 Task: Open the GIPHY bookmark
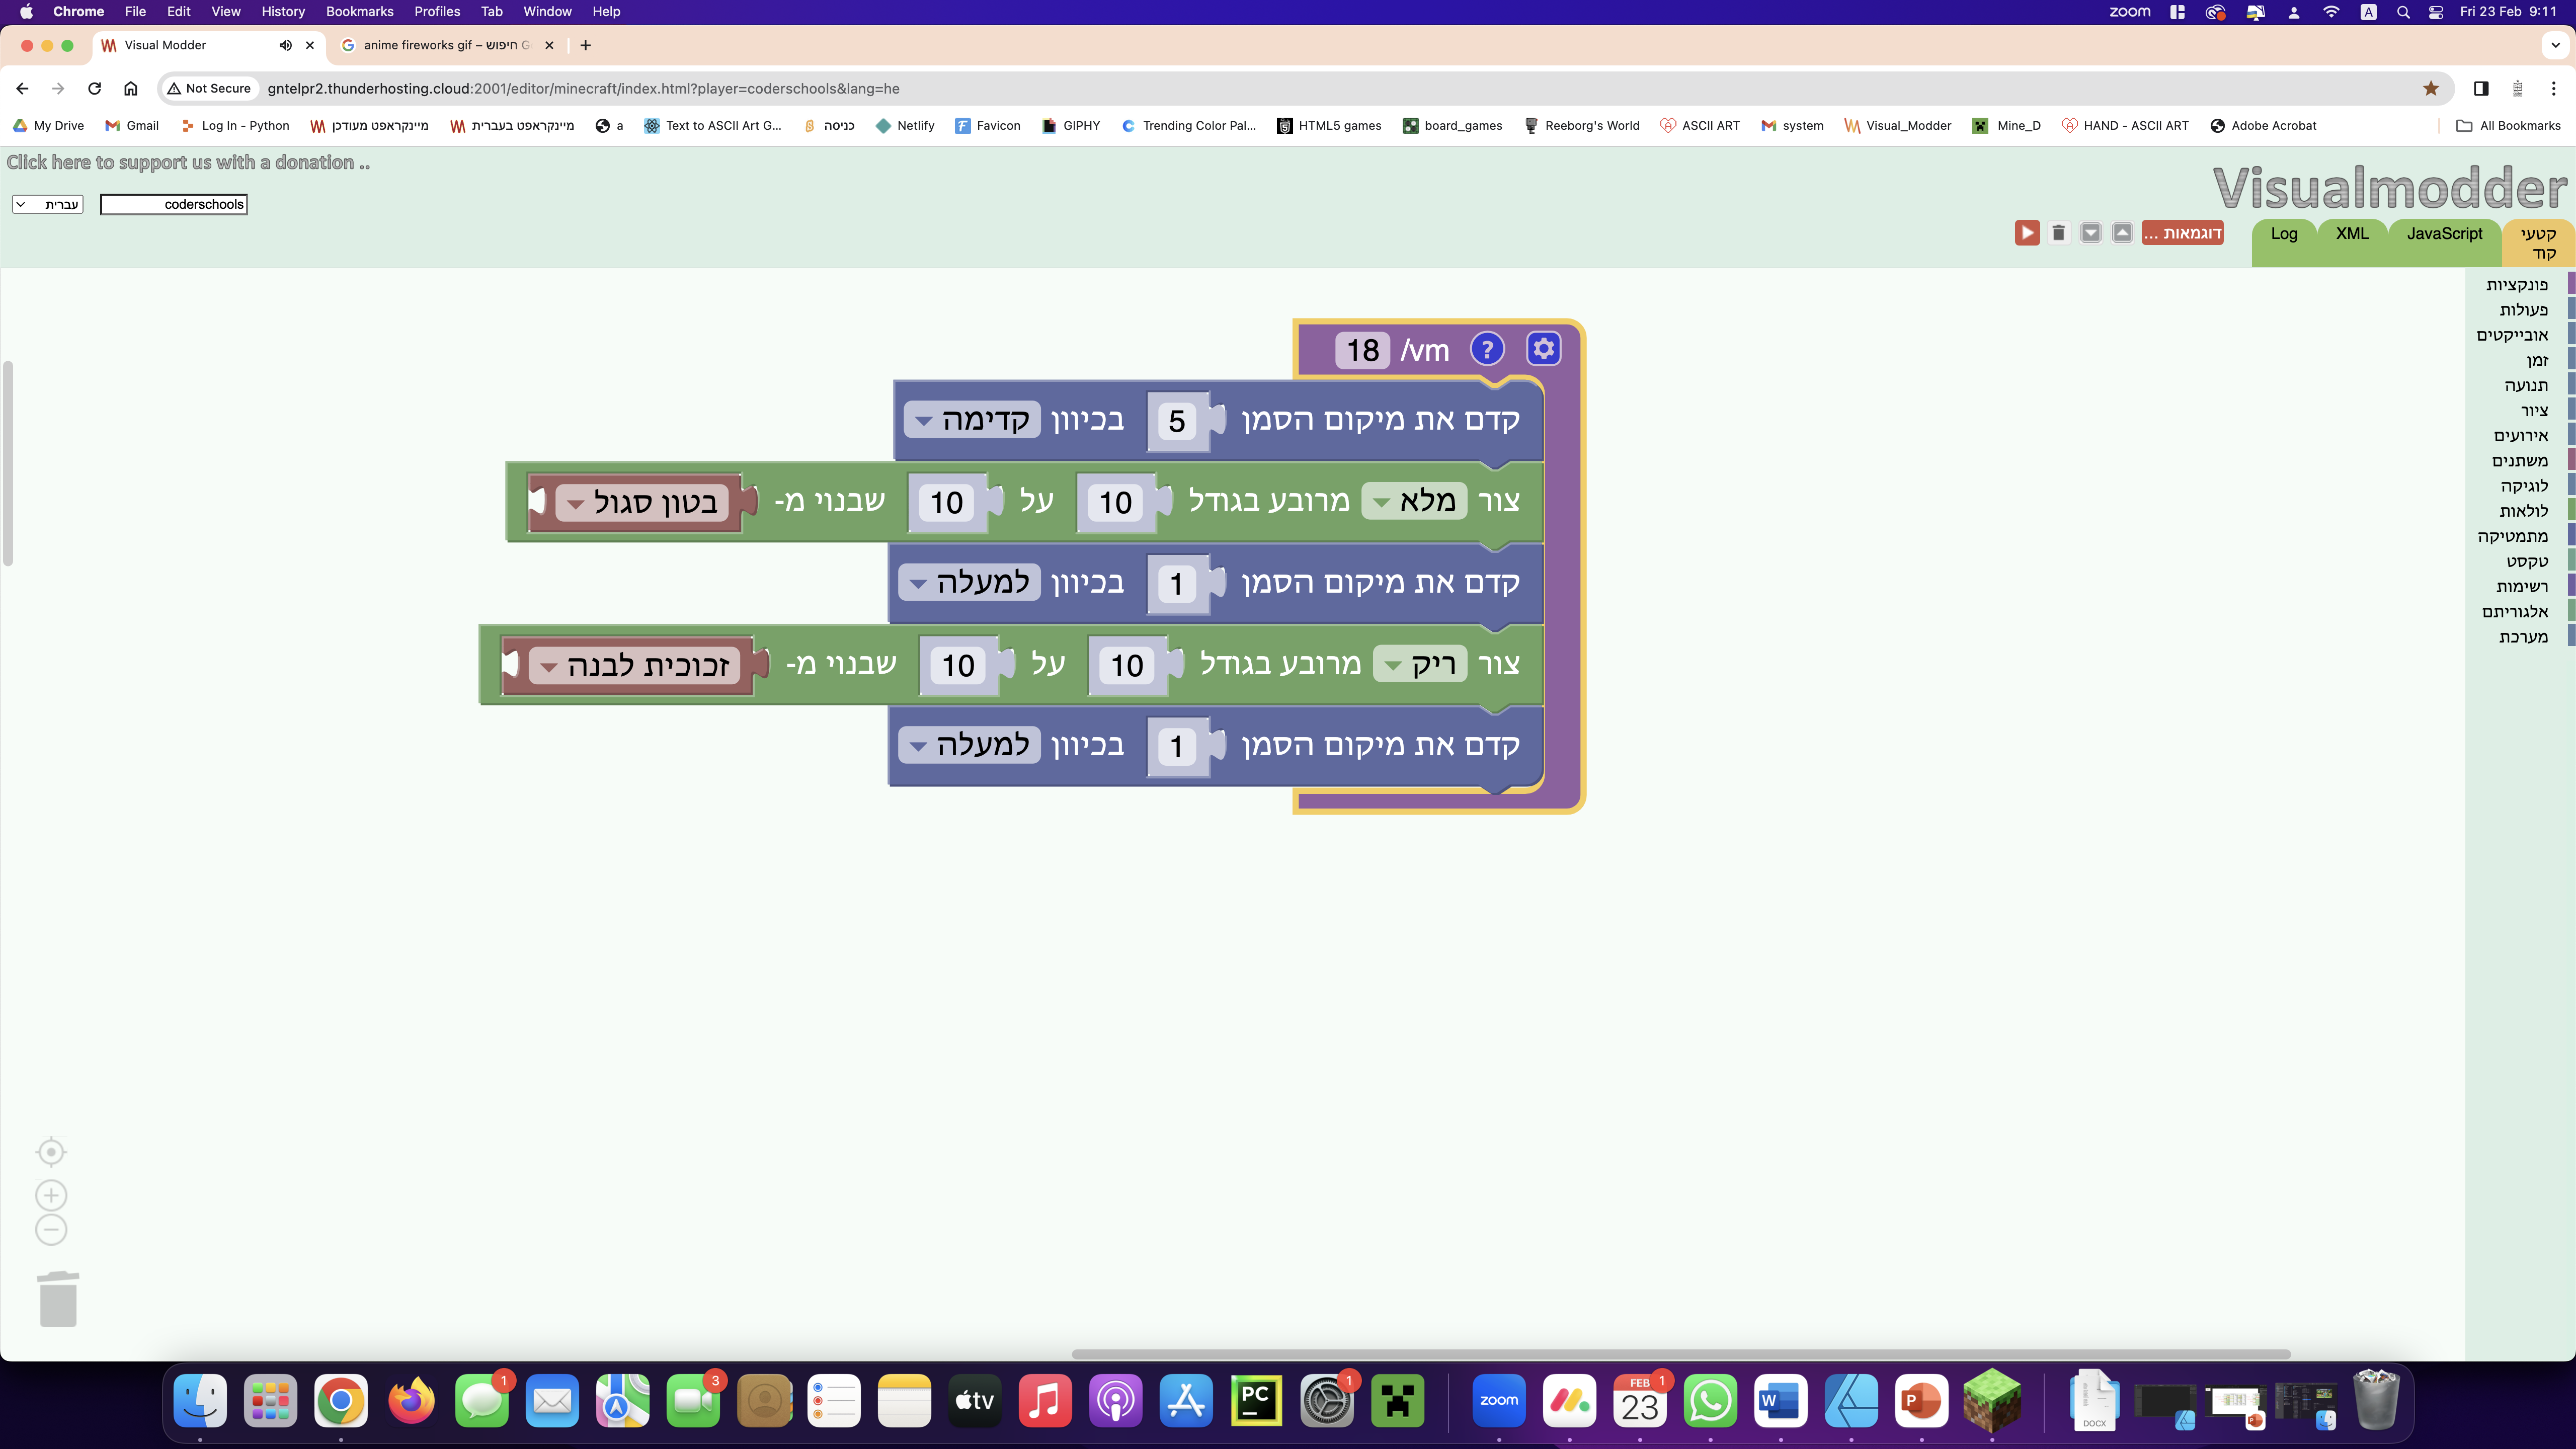tap(1071, 125)
